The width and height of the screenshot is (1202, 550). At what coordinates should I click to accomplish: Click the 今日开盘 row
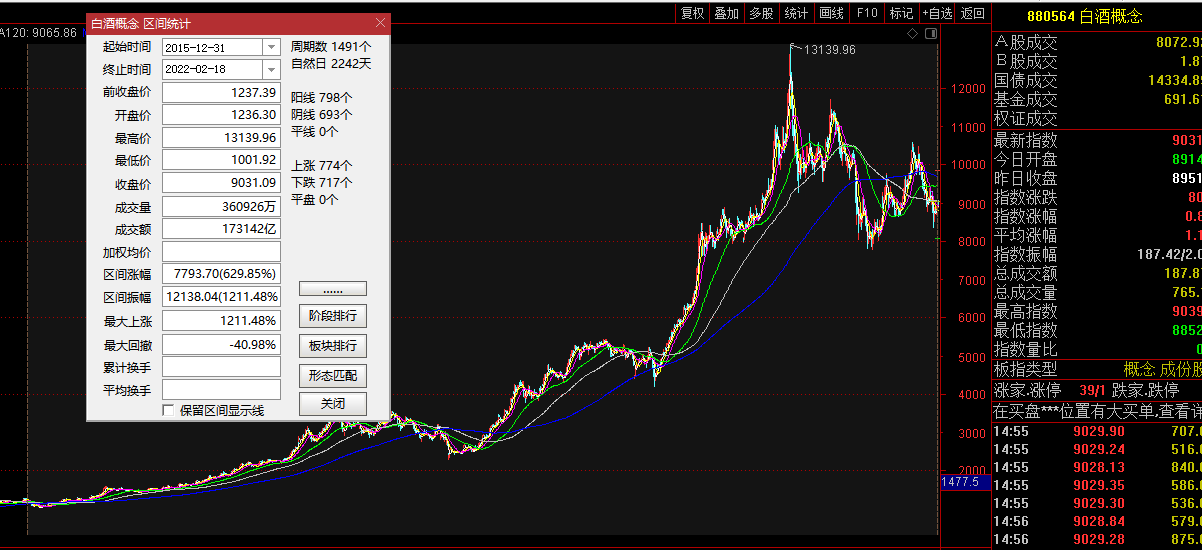[x=1097, y=159]
